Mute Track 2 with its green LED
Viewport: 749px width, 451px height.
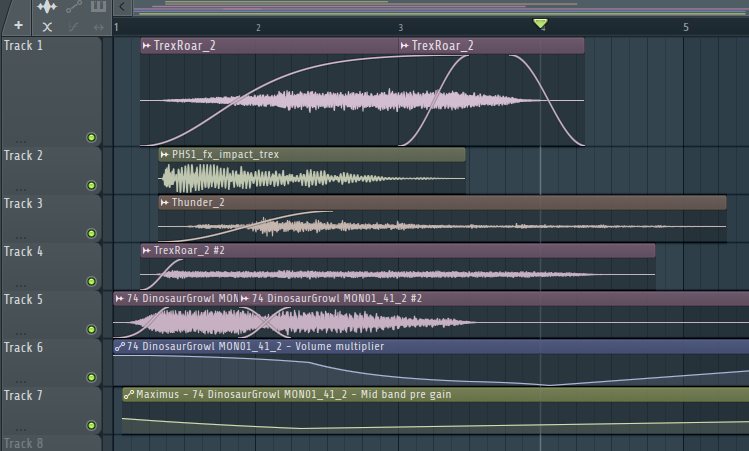pyautogui.click(x=91, y=185)
